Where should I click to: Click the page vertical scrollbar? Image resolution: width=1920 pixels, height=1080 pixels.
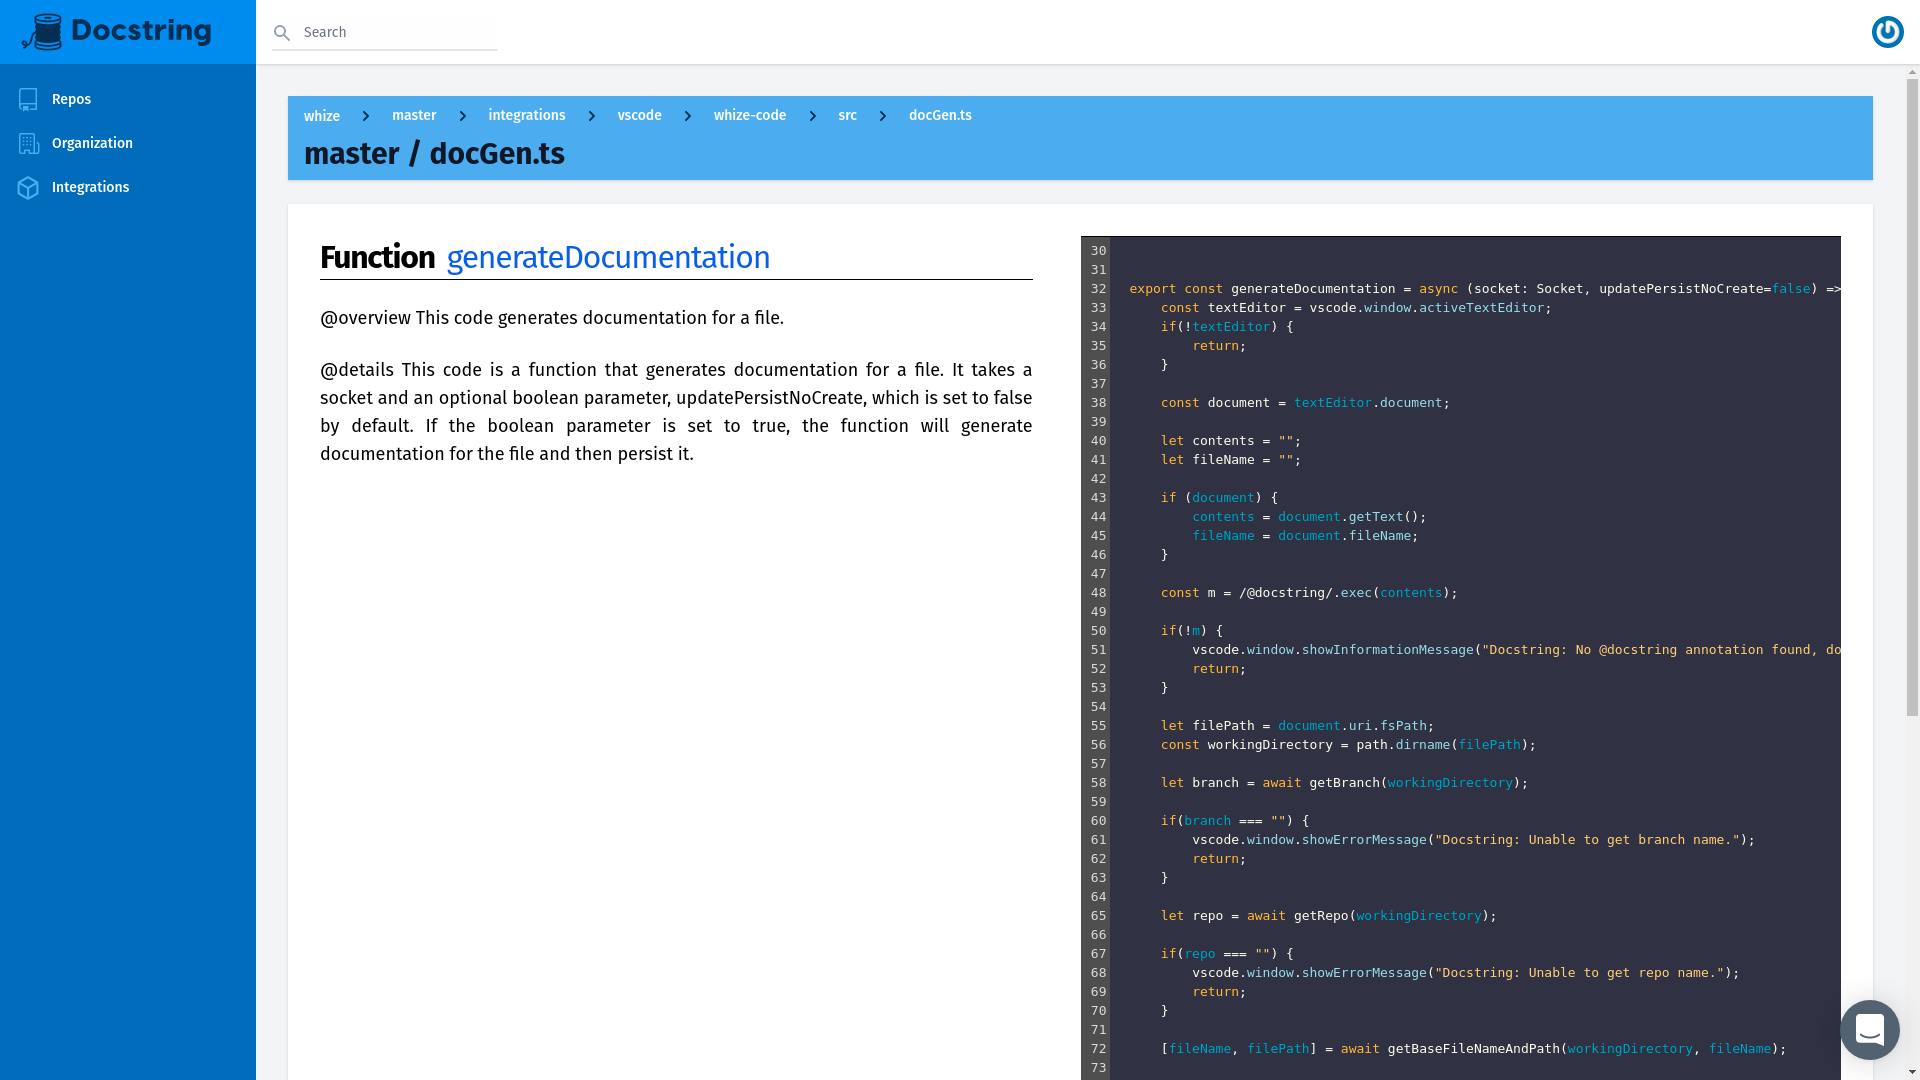click(1912, 398)
